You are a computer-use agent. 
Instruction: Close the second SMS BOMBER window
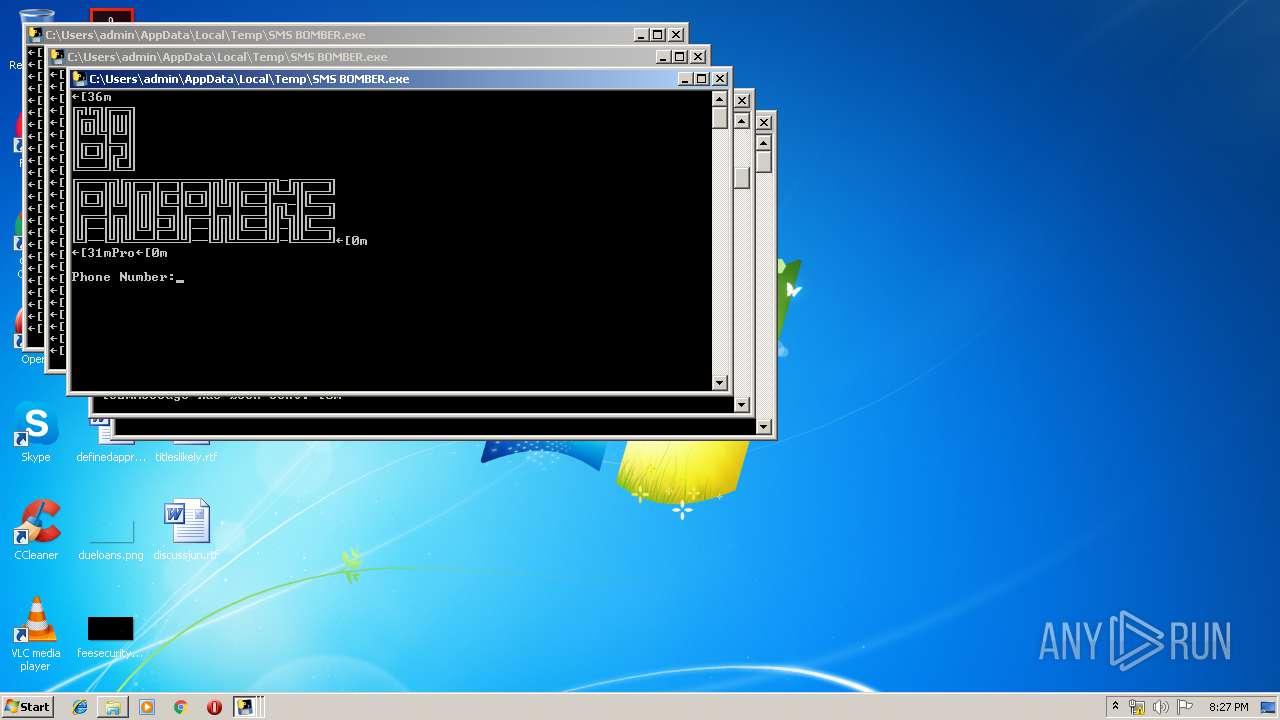point(698,57)
